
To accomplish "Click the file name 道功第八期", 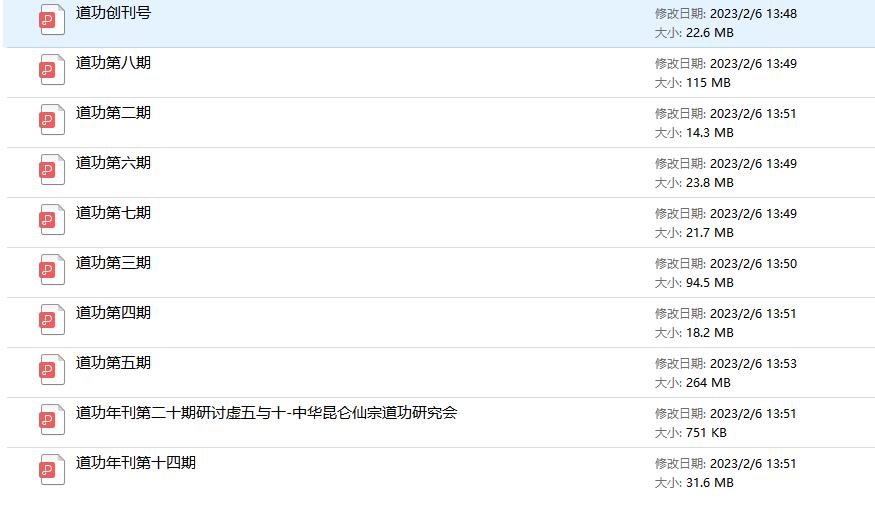I will [x=113, y=63].
